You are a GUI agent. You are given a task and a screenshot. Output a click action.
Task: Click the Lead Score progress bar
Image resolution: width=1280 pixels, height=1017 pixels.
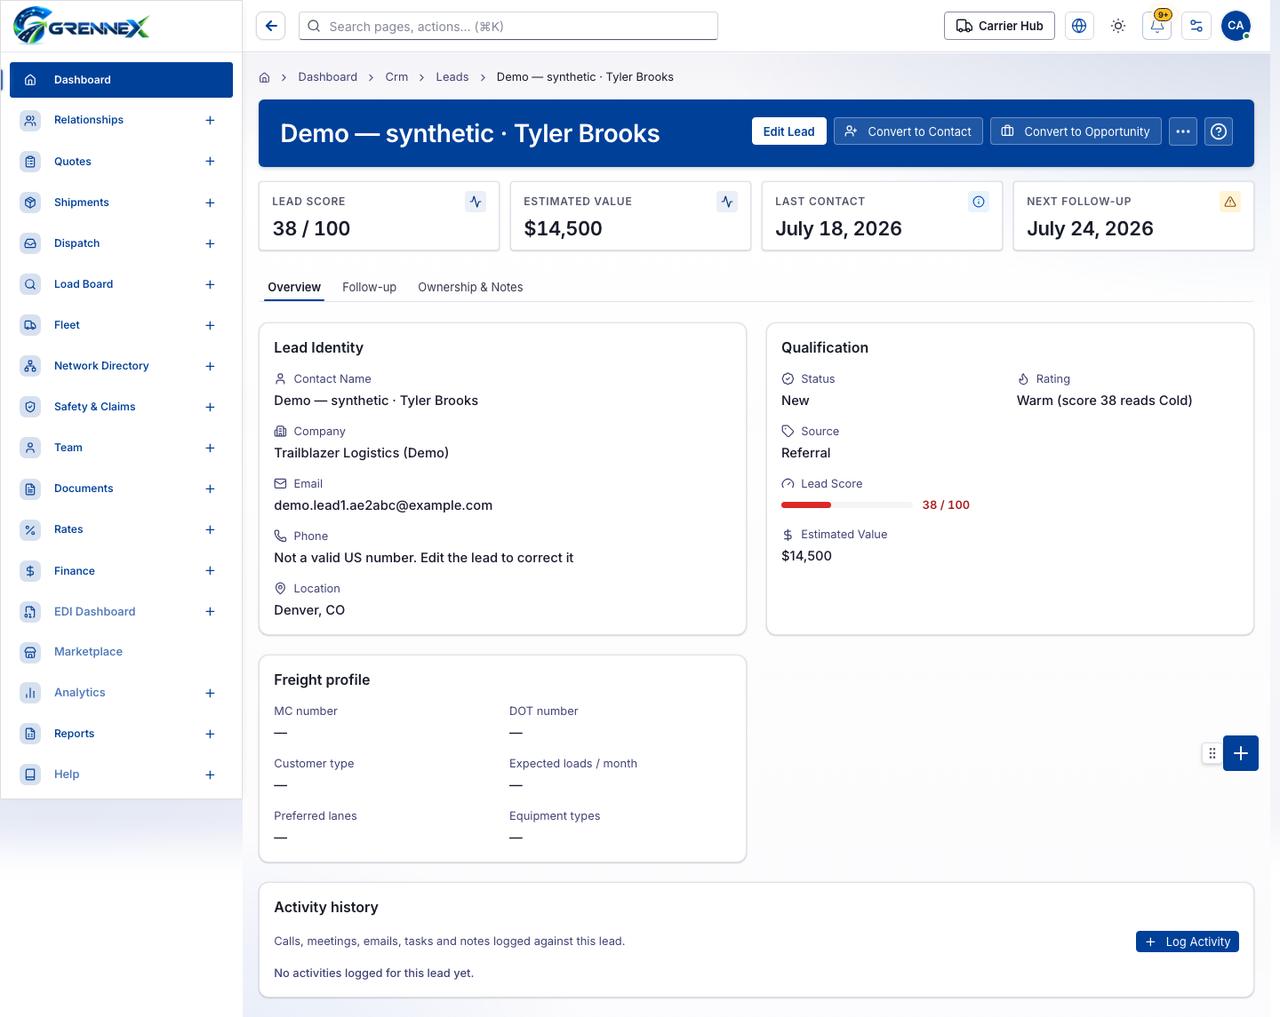tap(846, 505)
